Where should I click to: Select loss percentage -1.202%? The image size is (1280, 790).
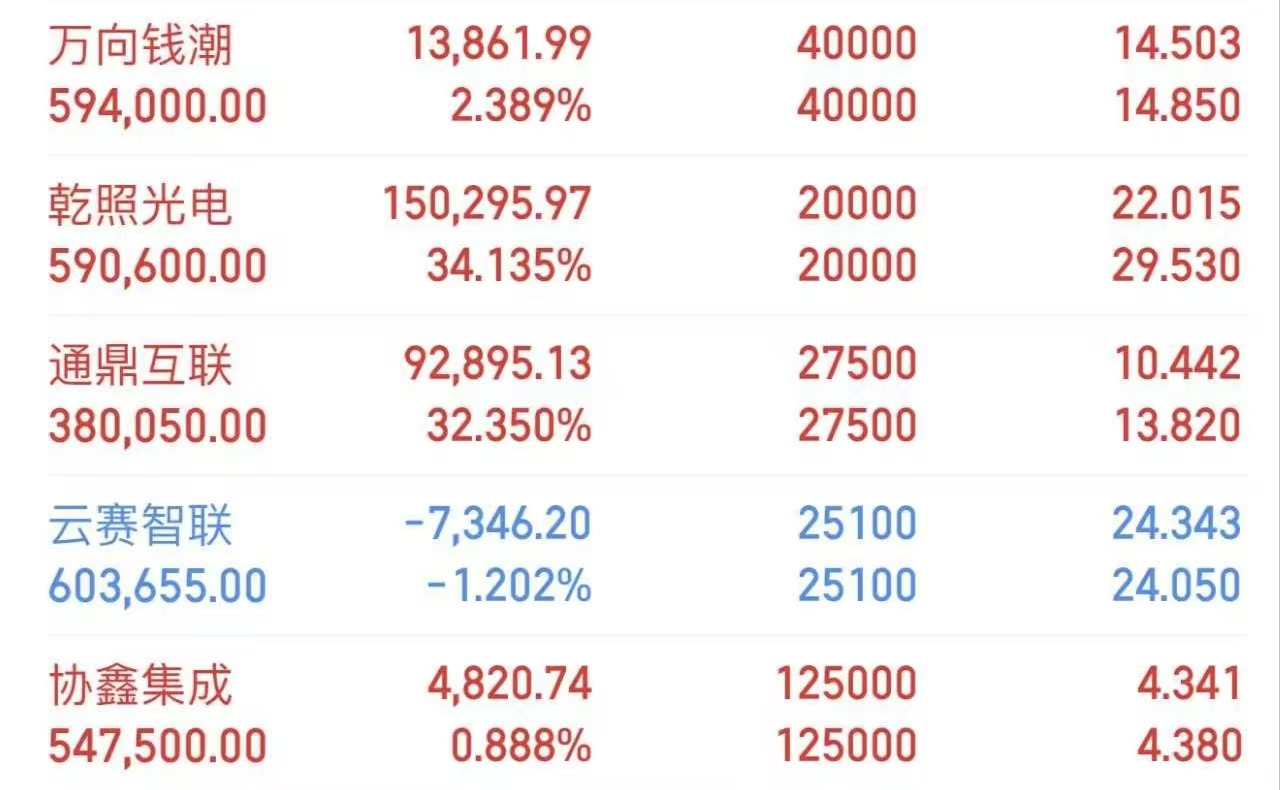click(509, 586)
